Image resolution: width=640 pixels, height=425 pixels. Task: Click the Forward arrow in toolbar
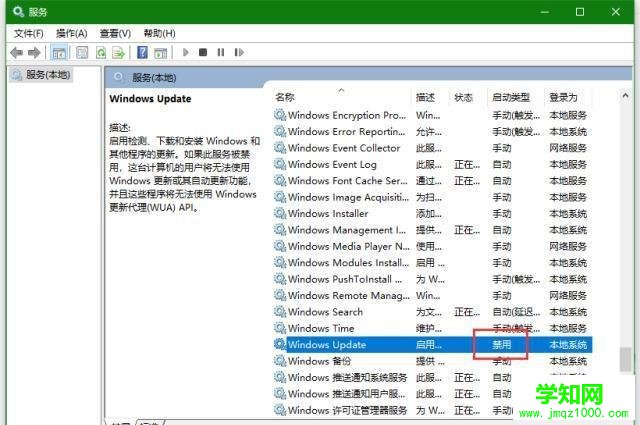point(34,53)
